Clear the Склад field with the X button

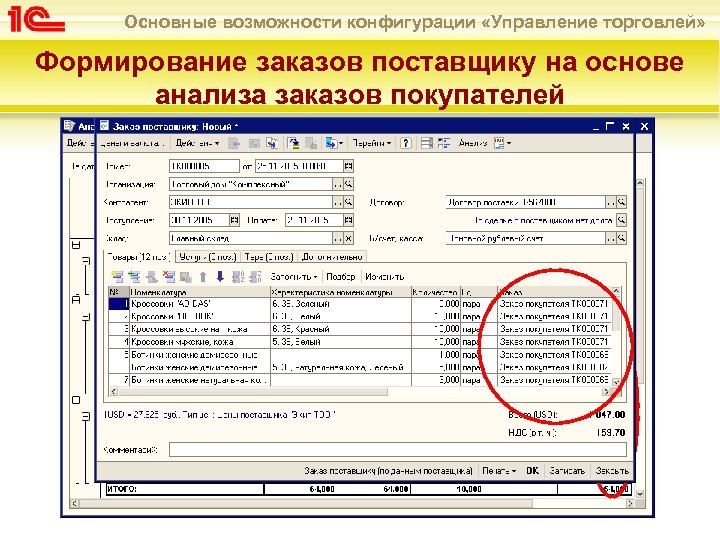tap(349, 238)
